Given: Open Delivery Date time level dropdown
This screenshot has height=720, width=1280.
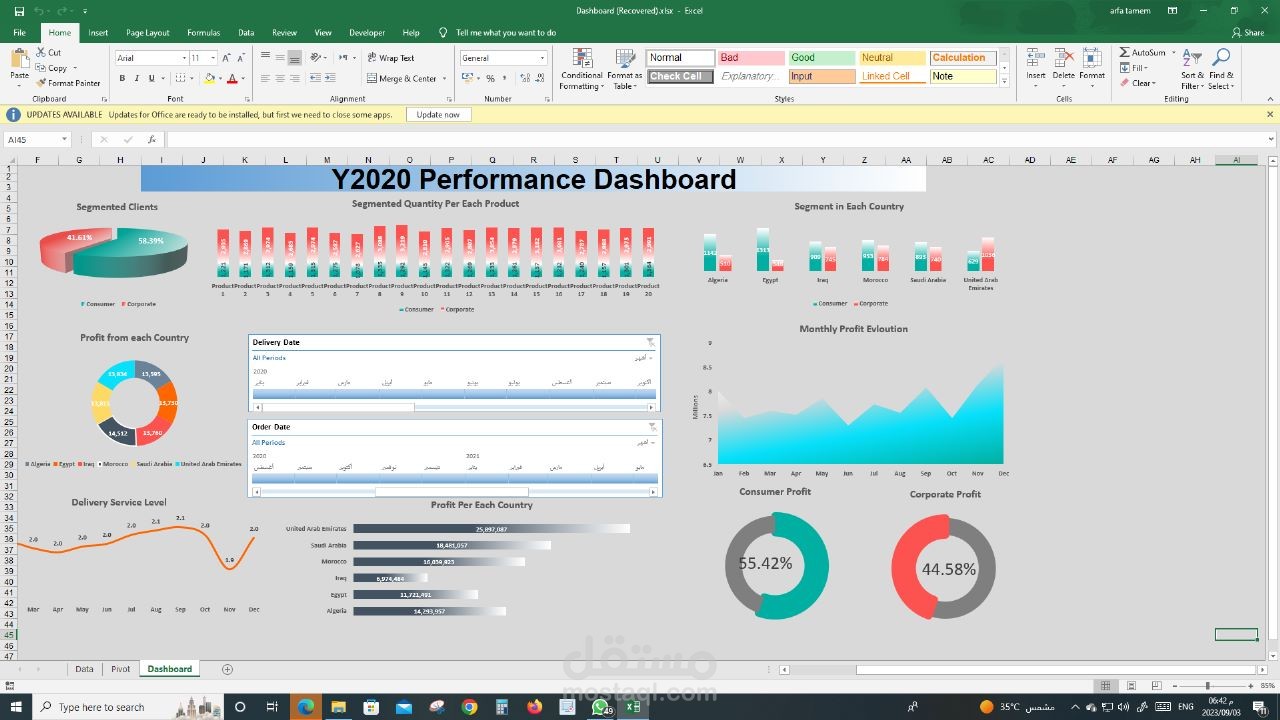Looking at the screenshot, I should (644, 357).
